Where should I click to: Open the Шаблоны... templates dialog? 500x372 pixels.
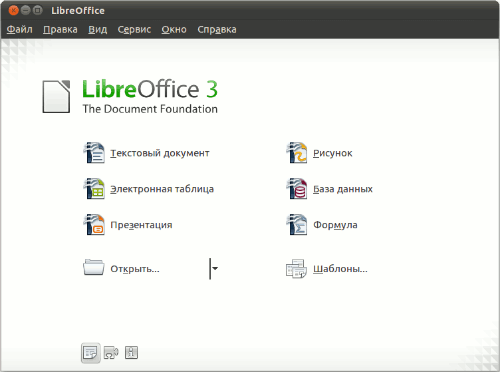point(327,269)
